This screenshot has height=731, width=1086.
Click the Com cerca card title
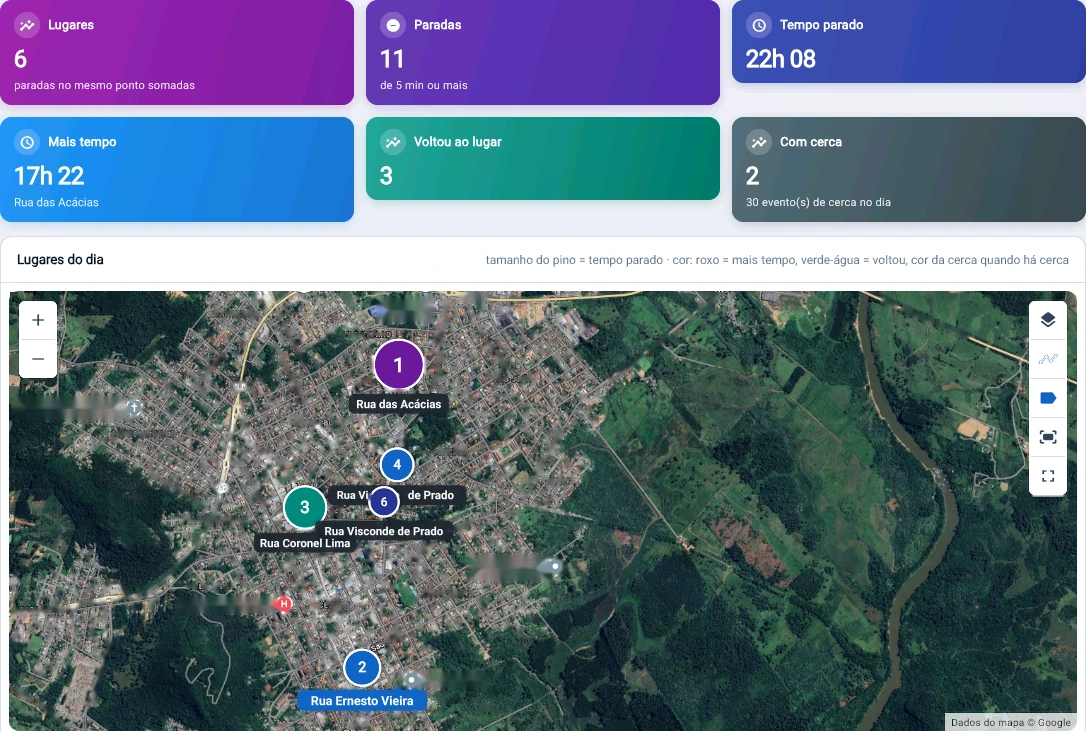pos(811,142)
